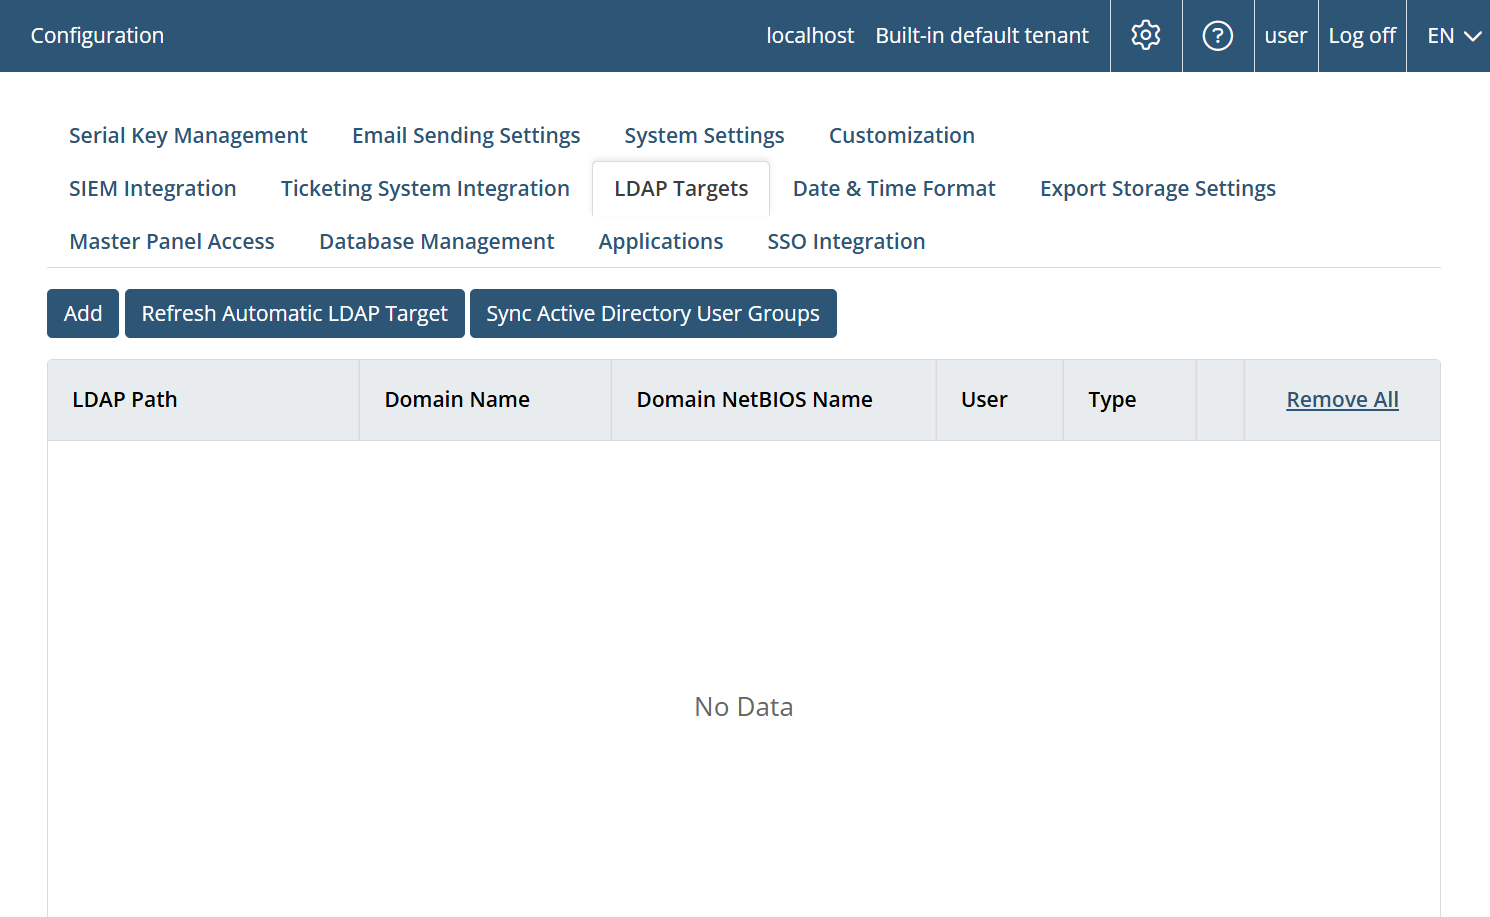
Task: Click the Log off link
Action: [1361, 36]
